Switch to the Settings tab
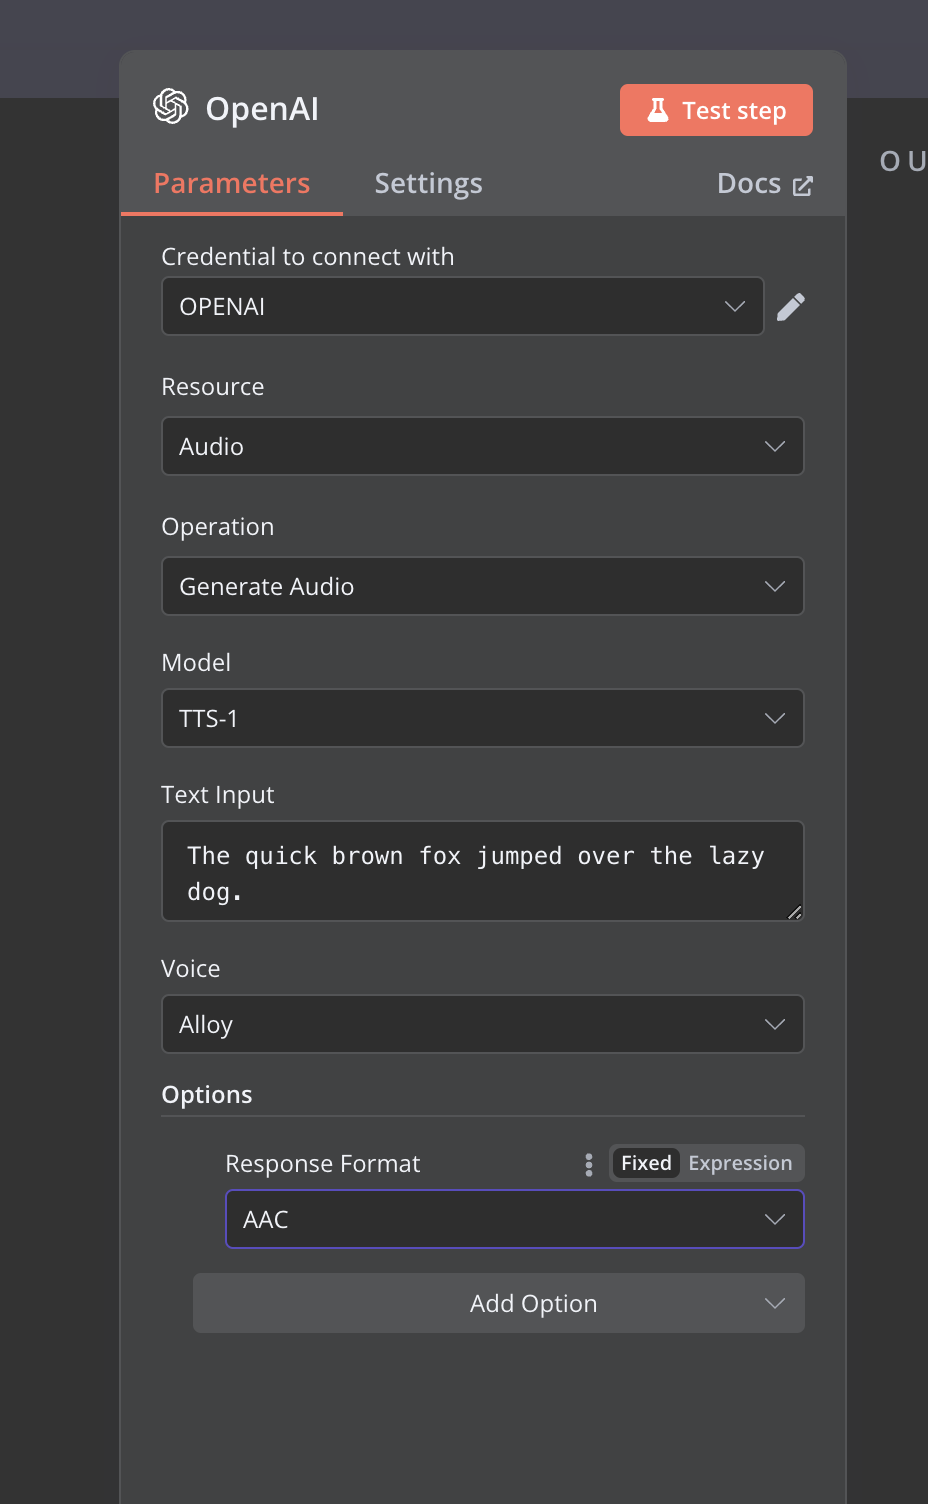Image resolution: width=928 pixels, height=1504 pixels. point(428,184)
